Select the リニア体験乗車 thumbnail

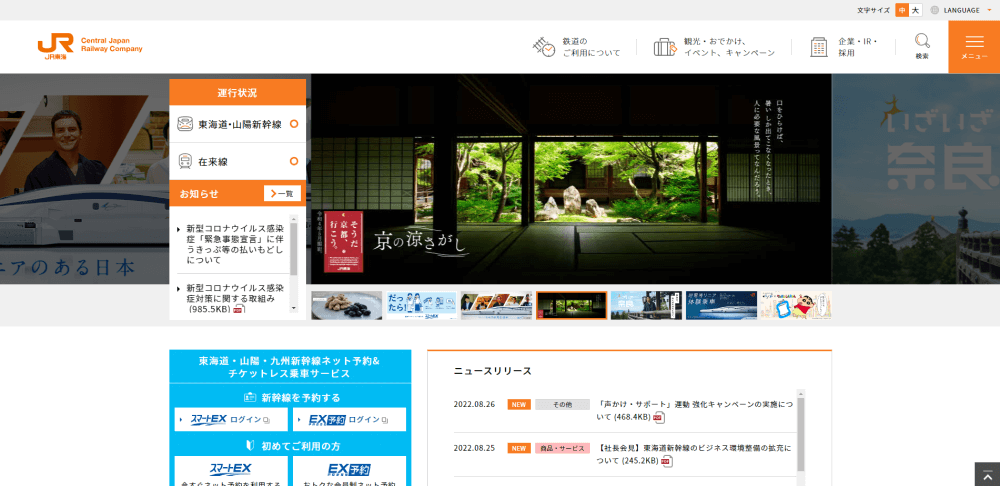pos(721,306)
